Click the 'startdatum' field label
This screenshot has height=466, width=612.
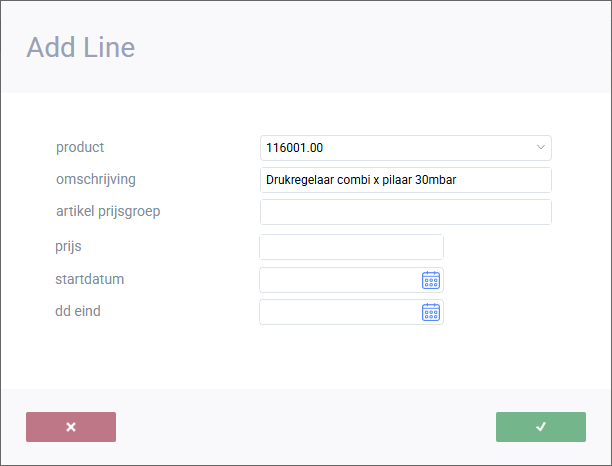(90, 278)
